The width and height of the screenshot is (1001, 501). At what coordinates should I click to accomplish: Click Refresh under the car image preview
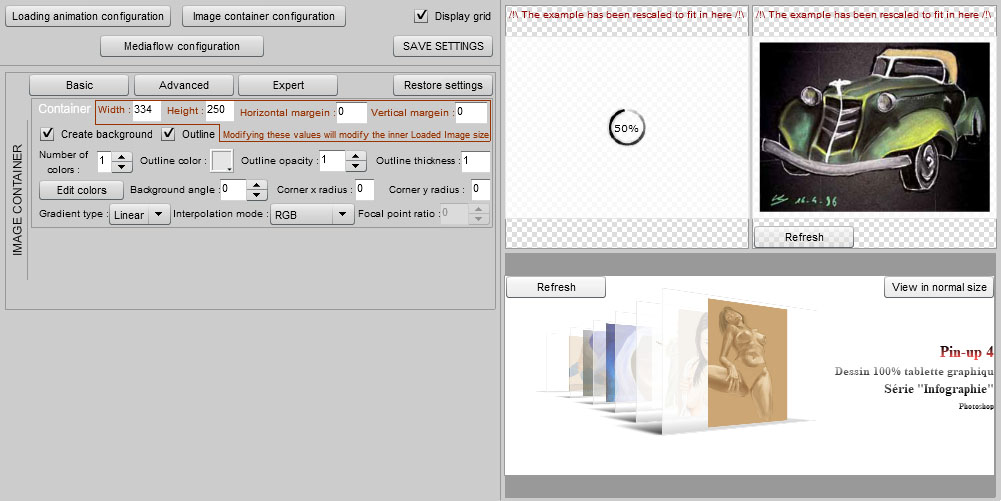804,237
